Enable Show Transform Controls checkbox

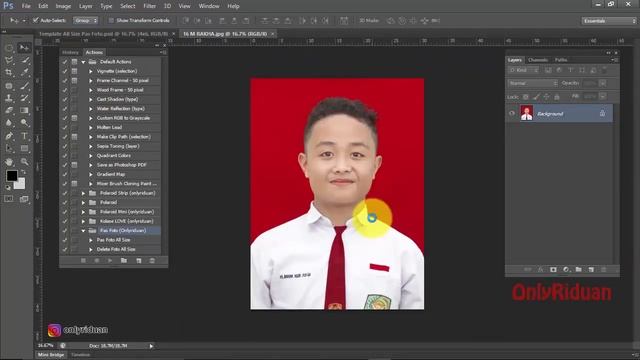point(111,20)
